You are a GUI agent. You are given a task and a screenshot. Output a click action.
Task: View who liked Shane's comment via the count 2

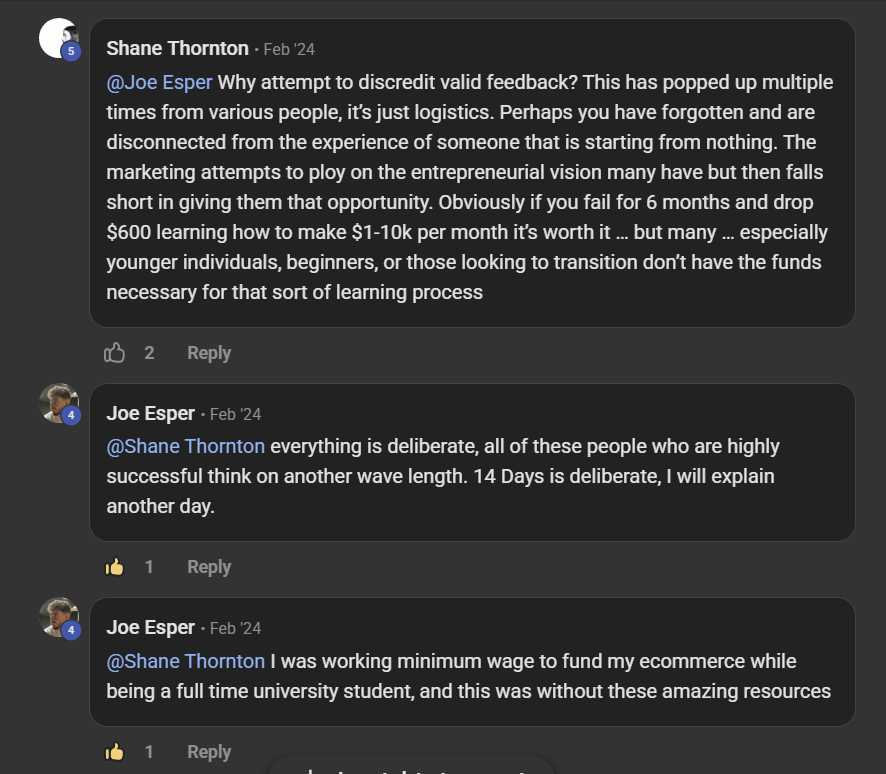[x=150, y=352]
